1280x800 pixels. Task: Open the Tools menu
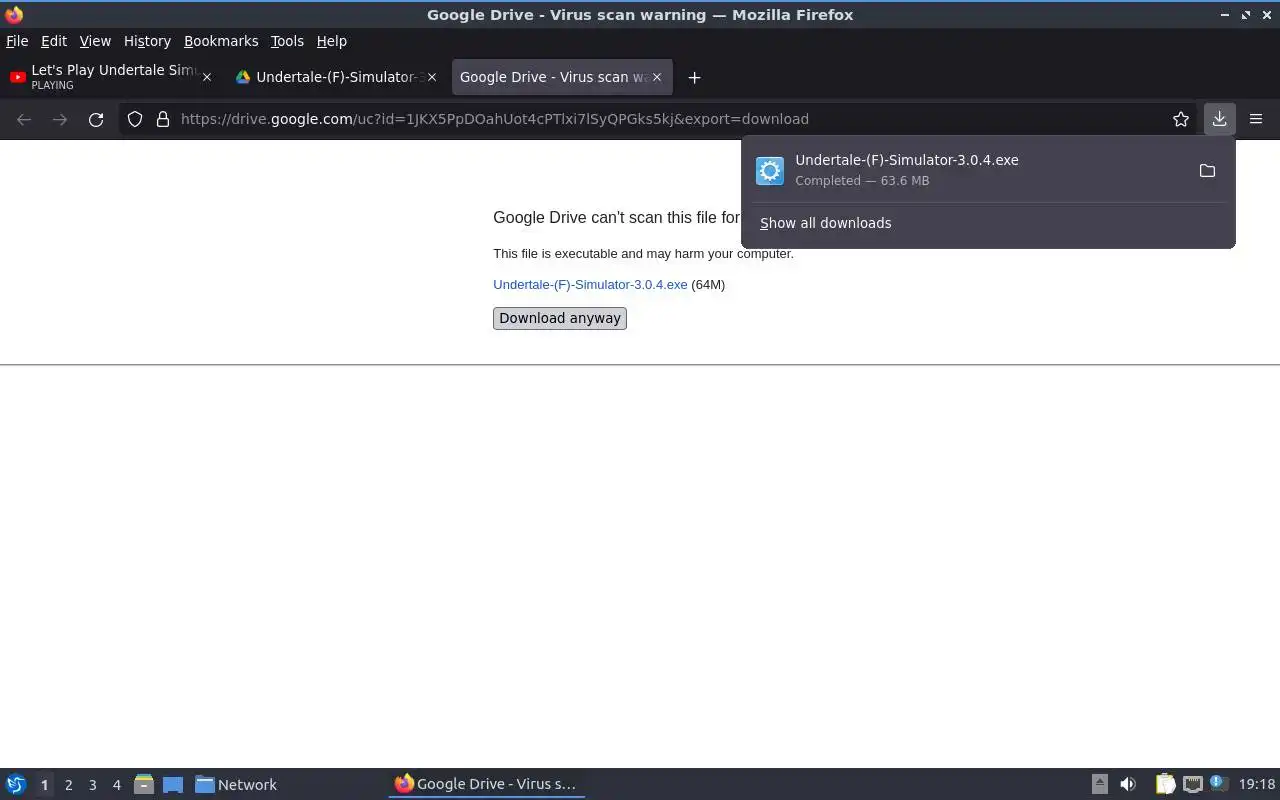[287, 41]
